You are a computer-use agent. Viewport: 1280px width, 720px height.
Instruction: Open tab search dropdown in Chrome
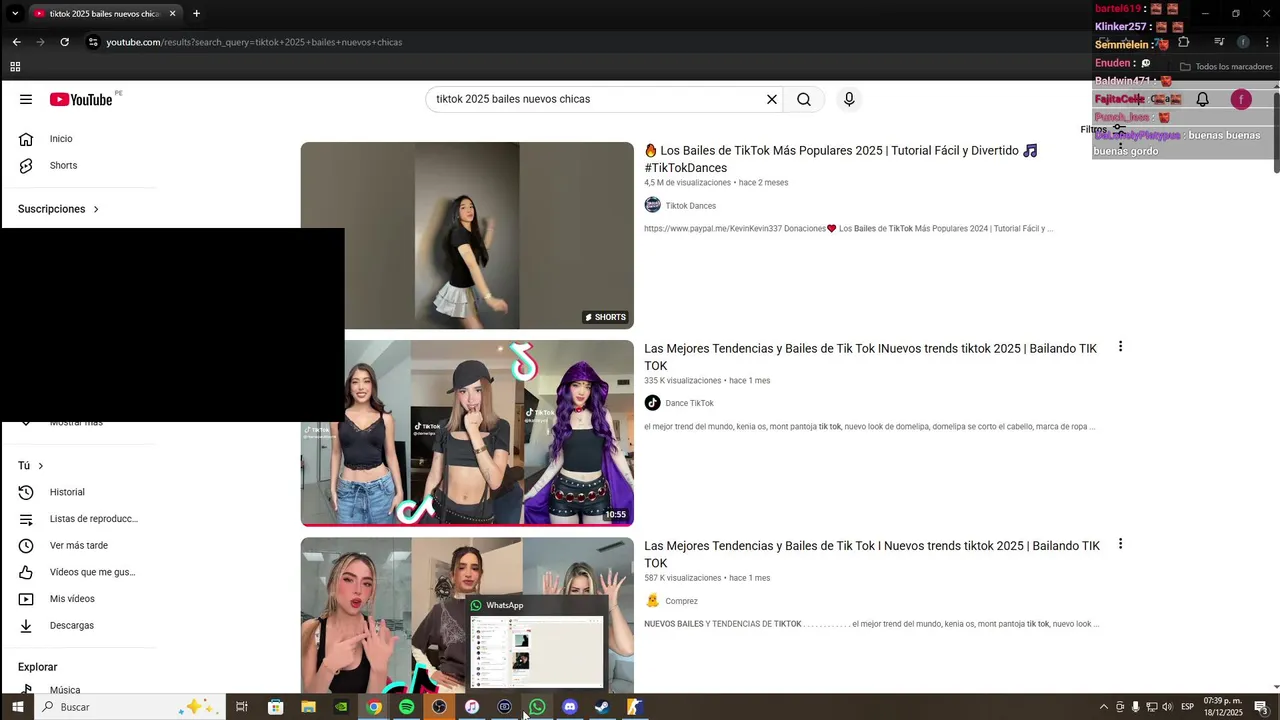(15, 14)
